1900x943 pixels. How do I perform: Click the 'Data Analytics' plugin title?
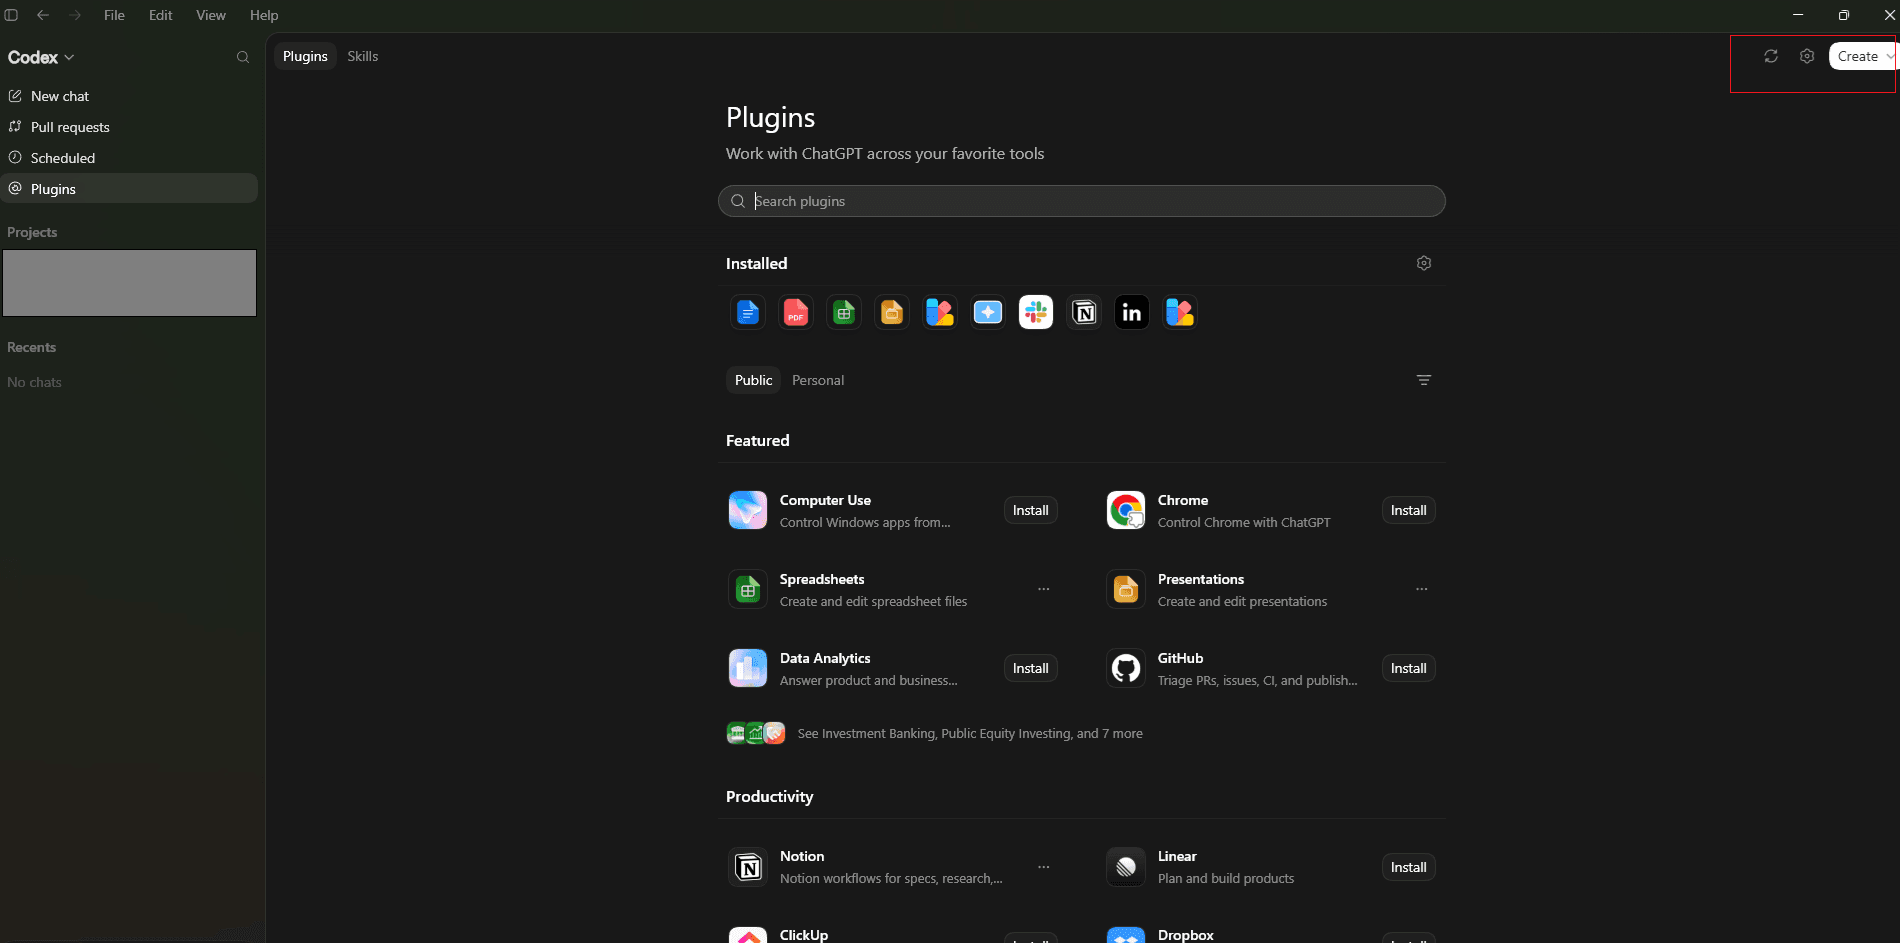tap(825, 658)
